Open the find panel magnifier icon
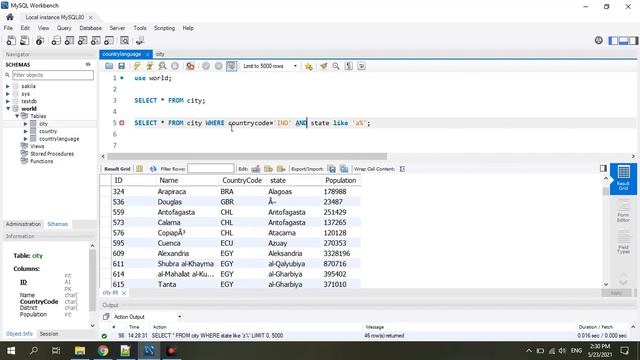Screen dimensions: 640x360 (336, 66)
